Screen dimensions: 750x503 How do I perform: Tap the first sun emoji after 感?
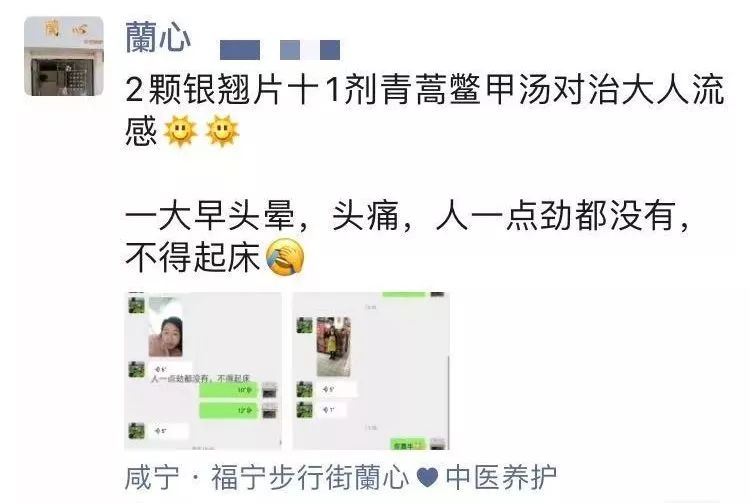[180, 131]
